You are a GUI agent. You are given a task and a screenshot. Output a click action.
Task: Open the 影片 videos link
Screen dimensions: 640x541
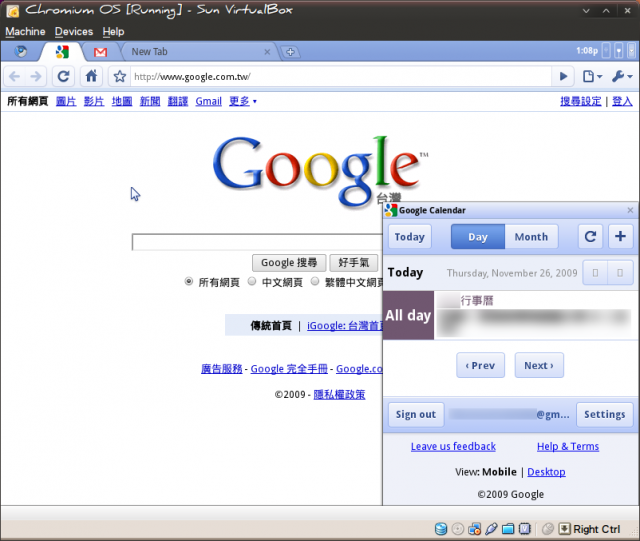[94, 101]
